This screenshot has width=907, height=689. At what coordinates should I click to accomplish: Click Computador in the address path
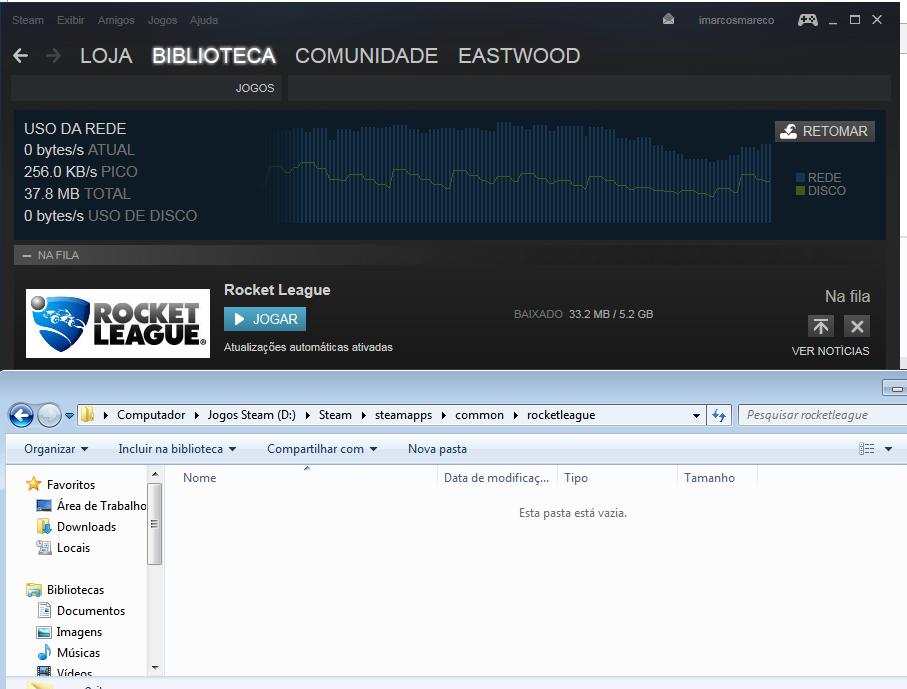151,415
